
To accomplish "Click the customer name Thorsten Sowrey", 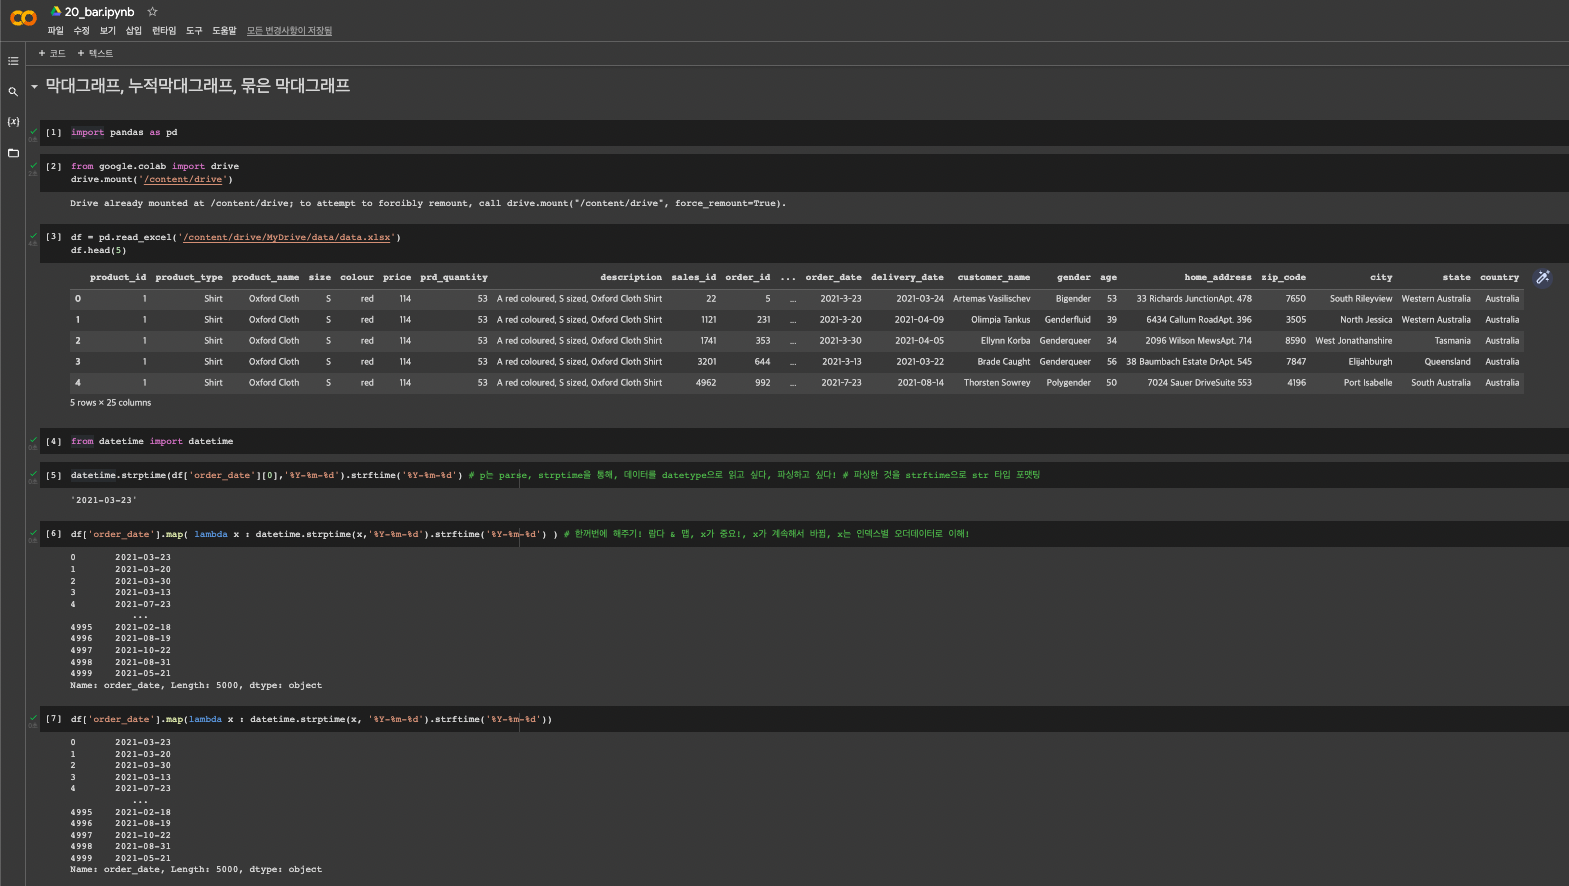I will pos(997,382).
